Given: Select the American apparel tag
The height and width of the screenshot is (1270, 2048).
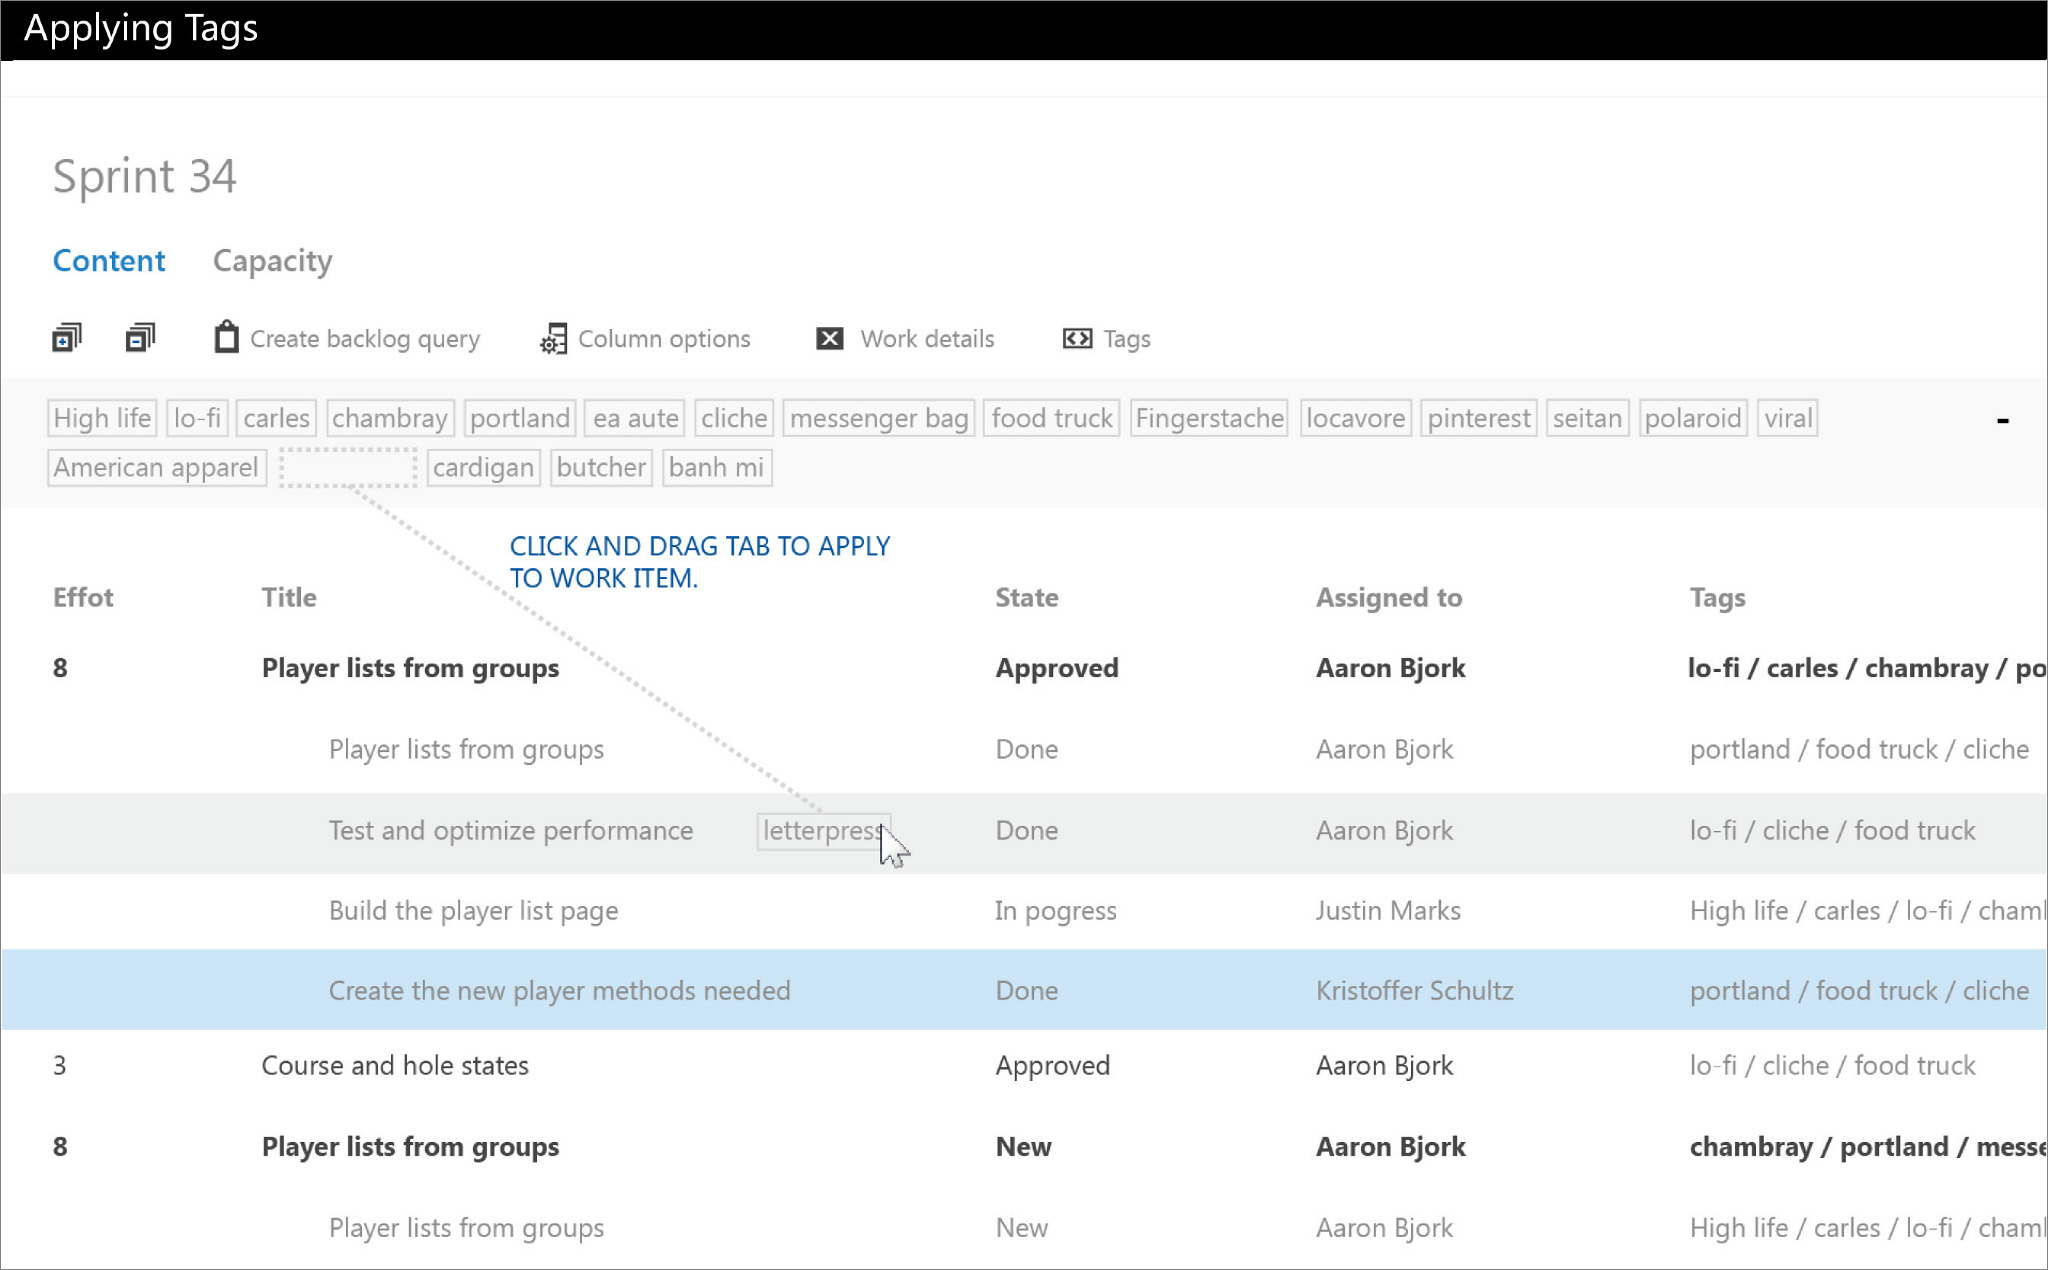Looking at the screenshot, I should click(x=156, y=467).
